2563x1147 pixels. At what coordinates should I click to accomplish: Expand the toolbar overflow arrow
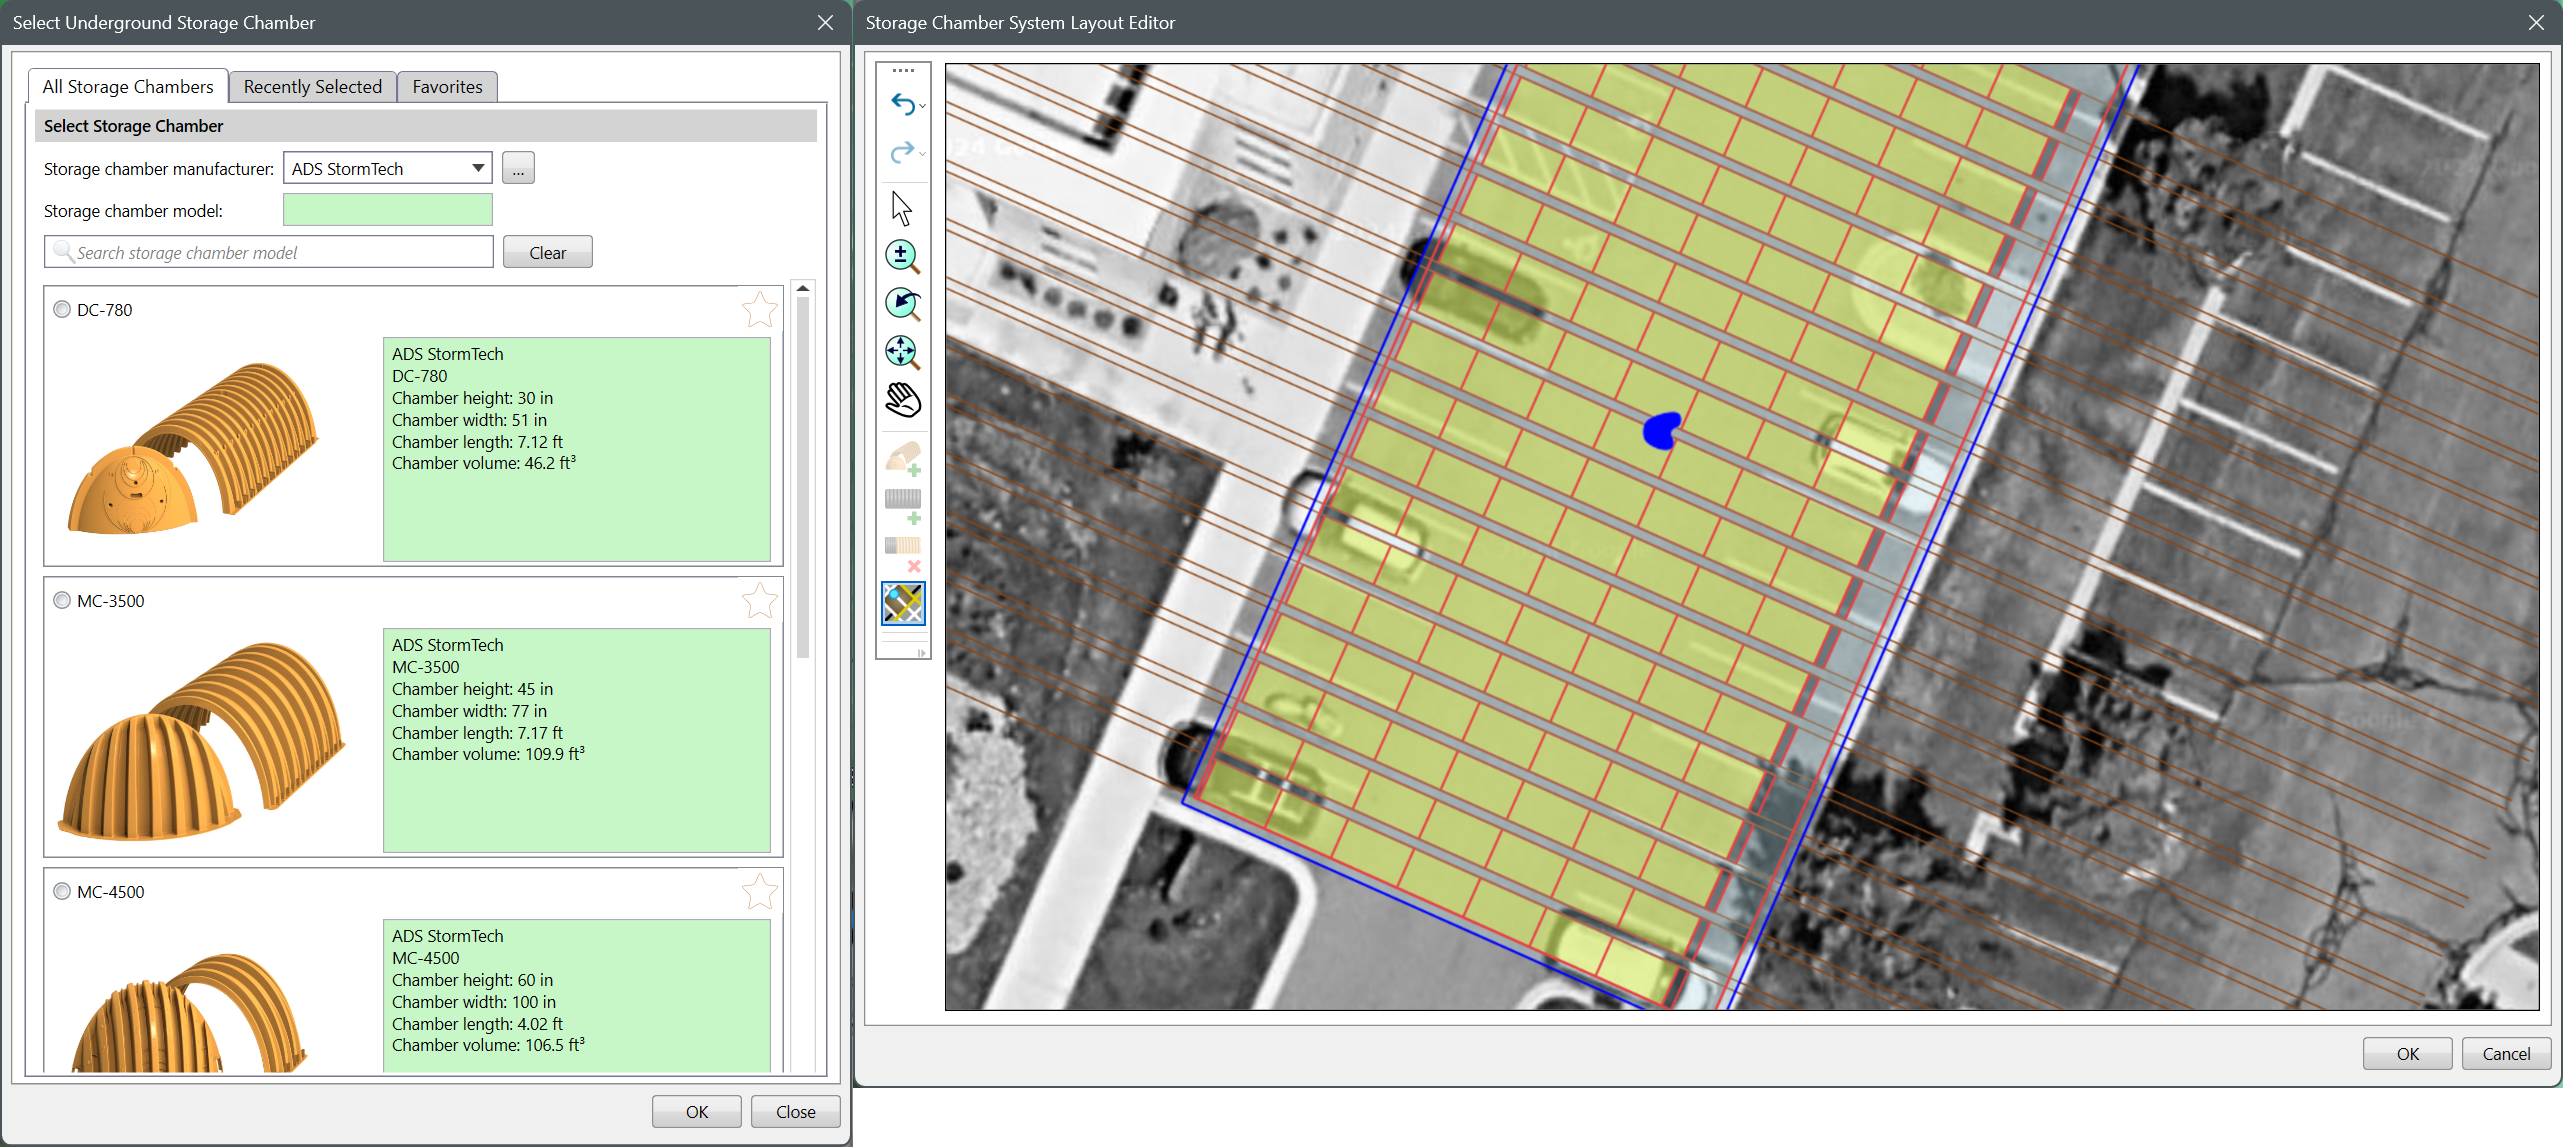click(x=921, y=653)
